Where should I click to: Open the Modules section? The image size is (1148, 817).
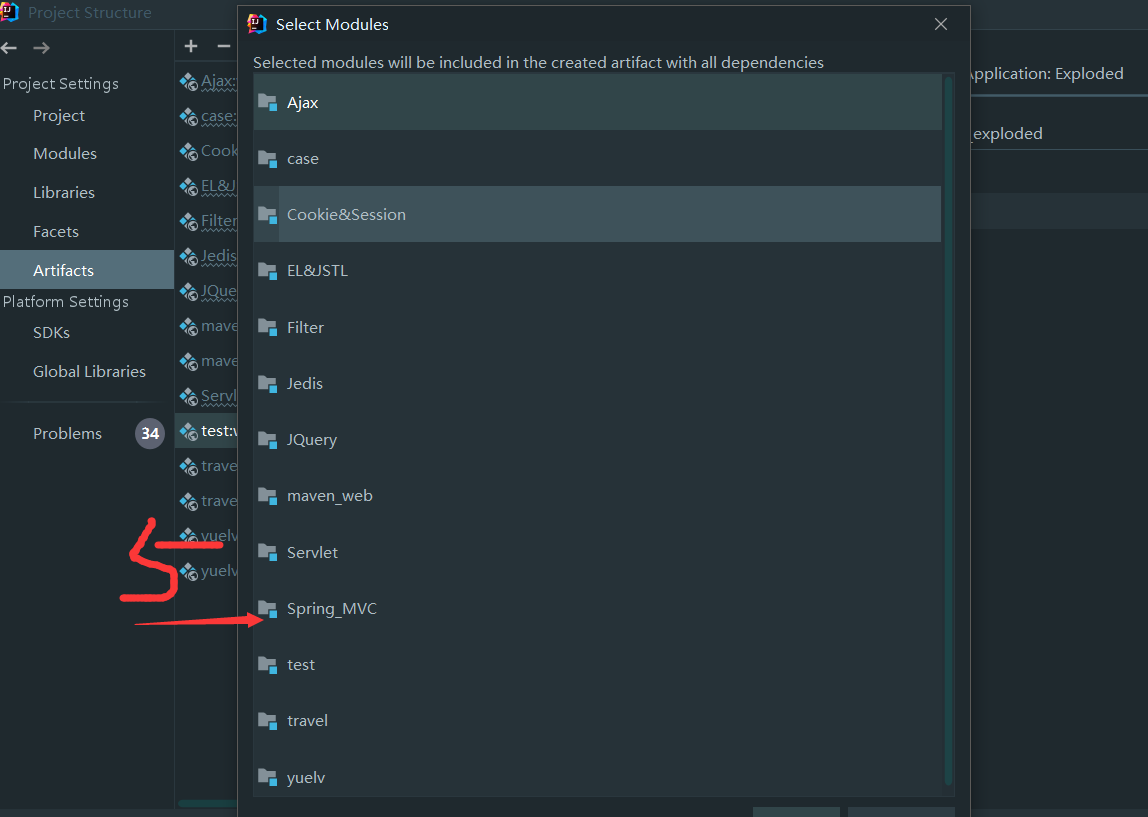click(65, 153)
